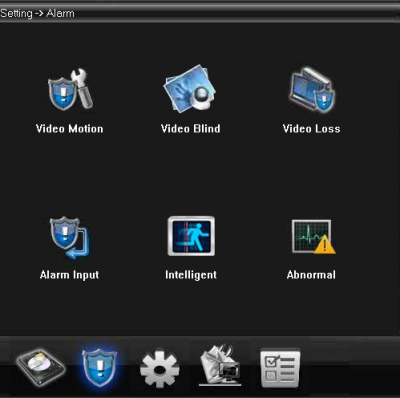Click "Setting" in the title breadcrumb
Image resolution: width=400 pixels, height=398 pixels.
16,14
